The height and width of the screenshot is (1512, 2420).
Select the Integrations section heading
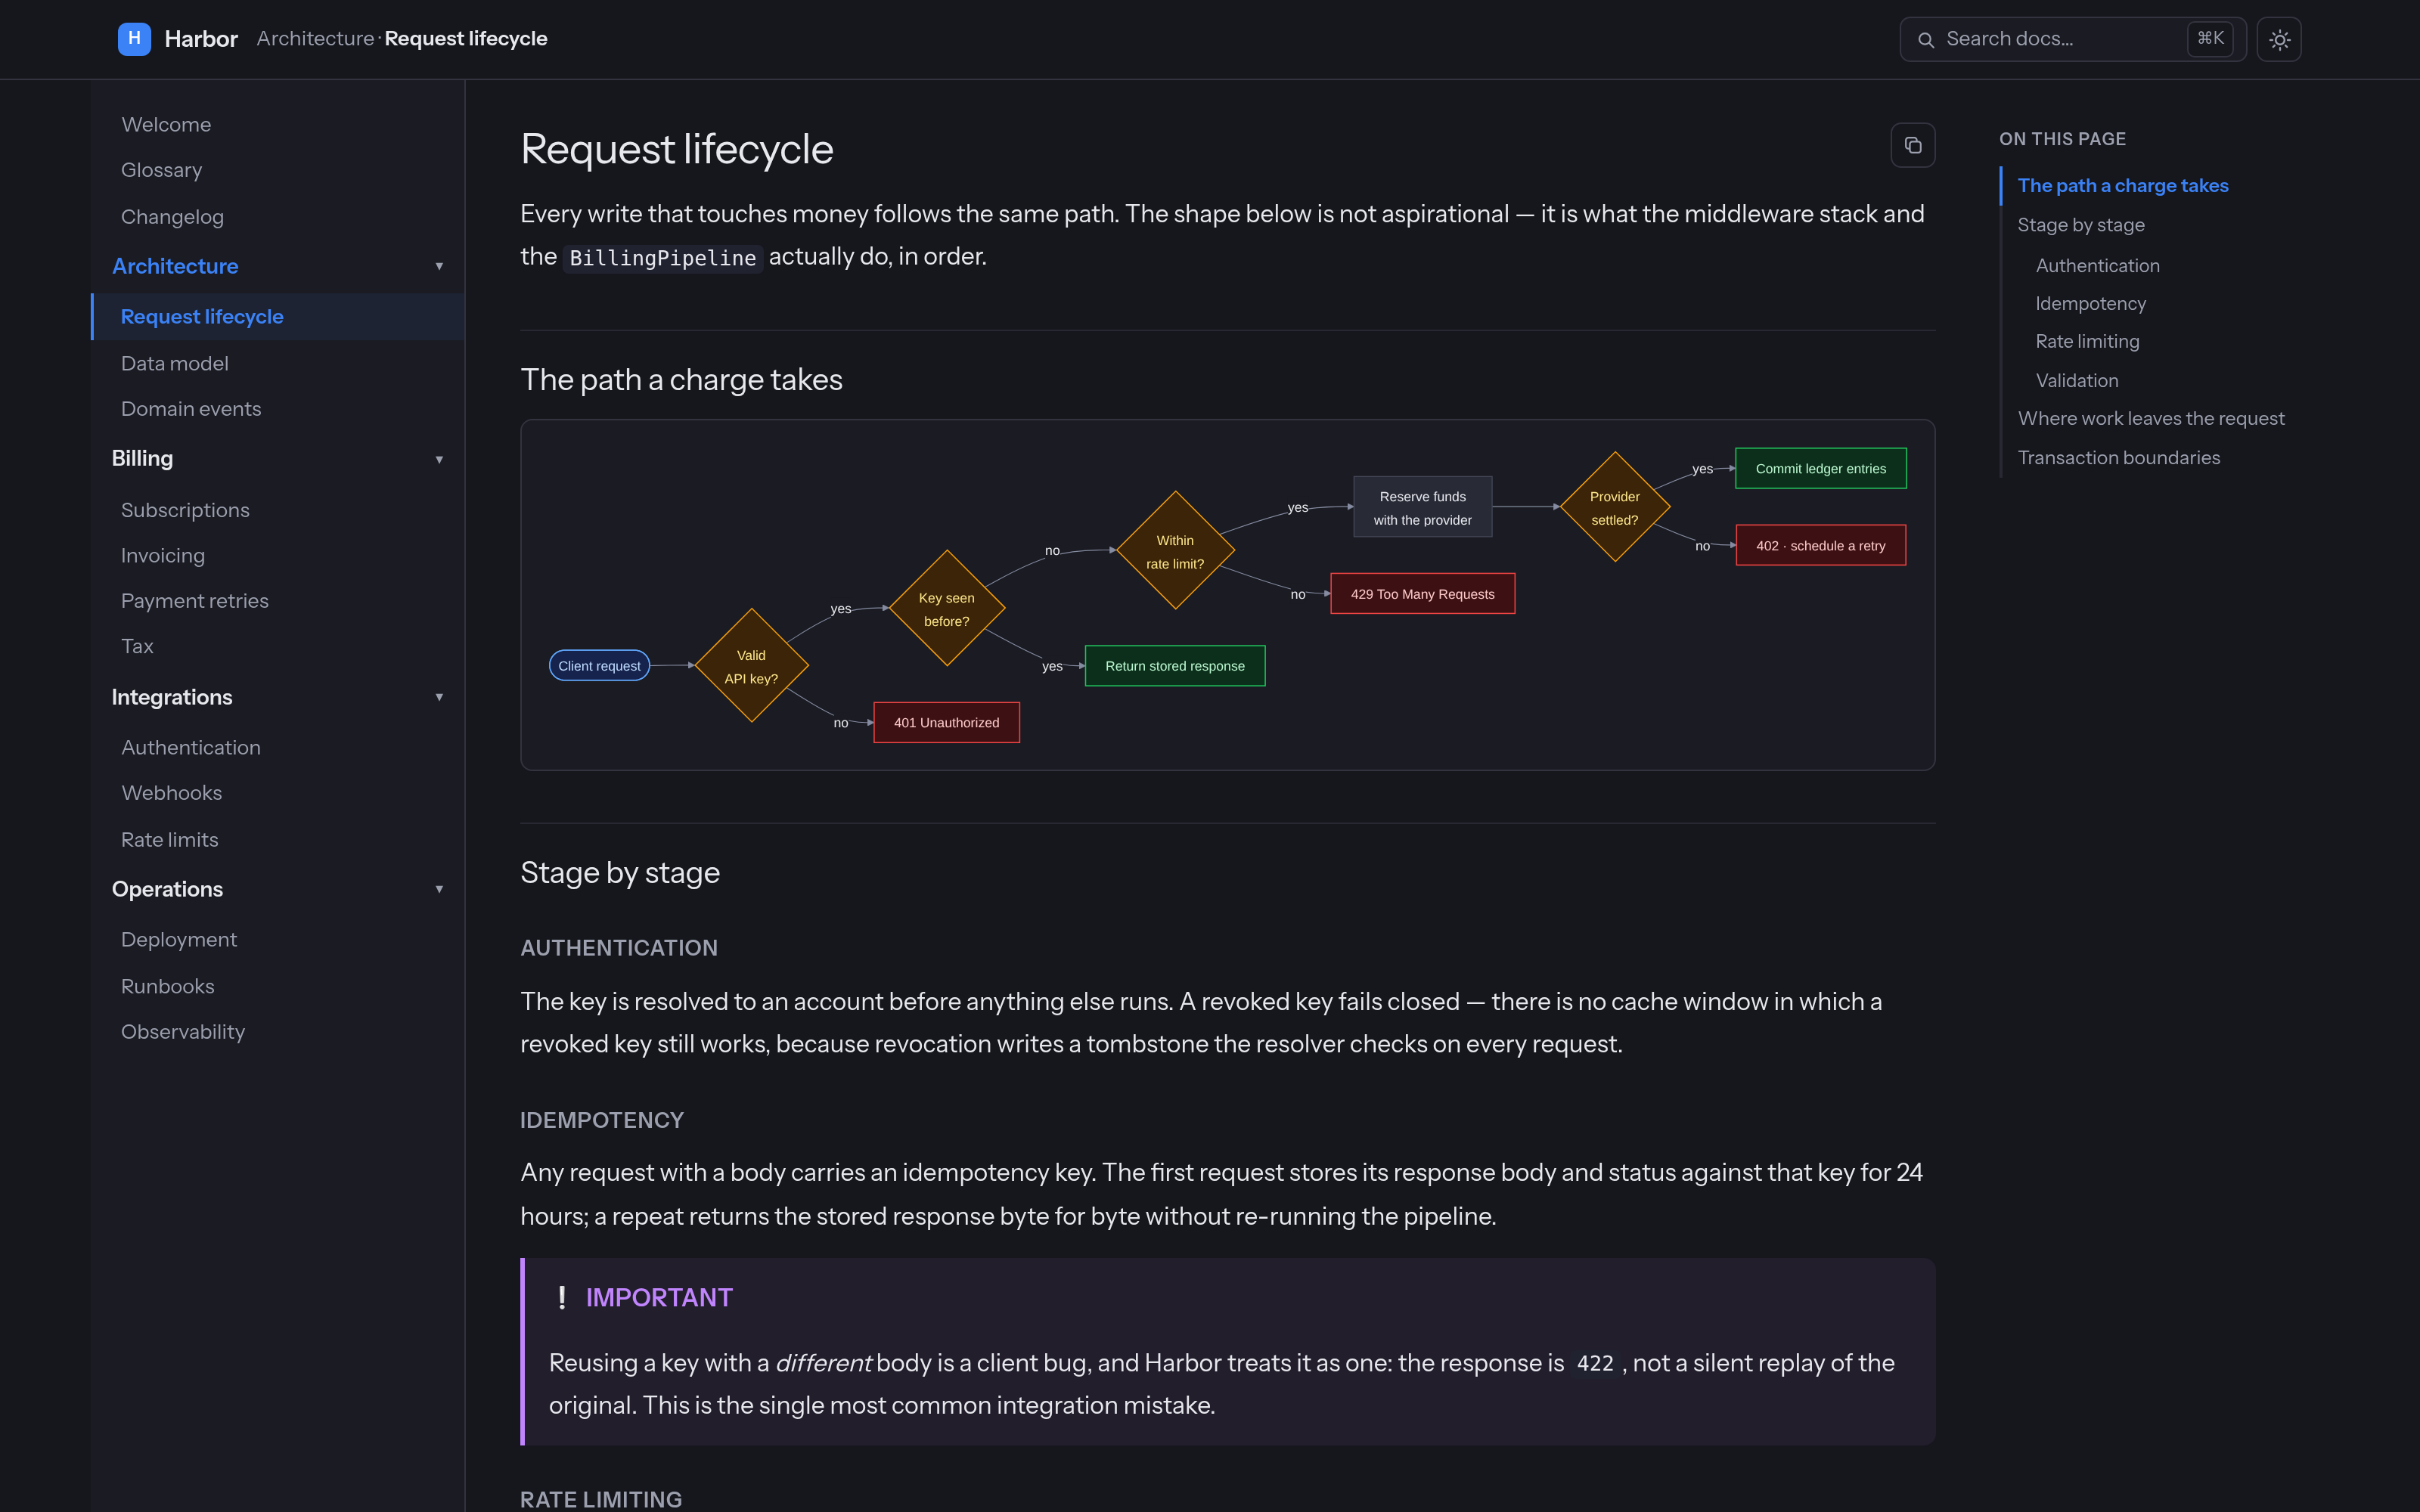coord(172,697)
